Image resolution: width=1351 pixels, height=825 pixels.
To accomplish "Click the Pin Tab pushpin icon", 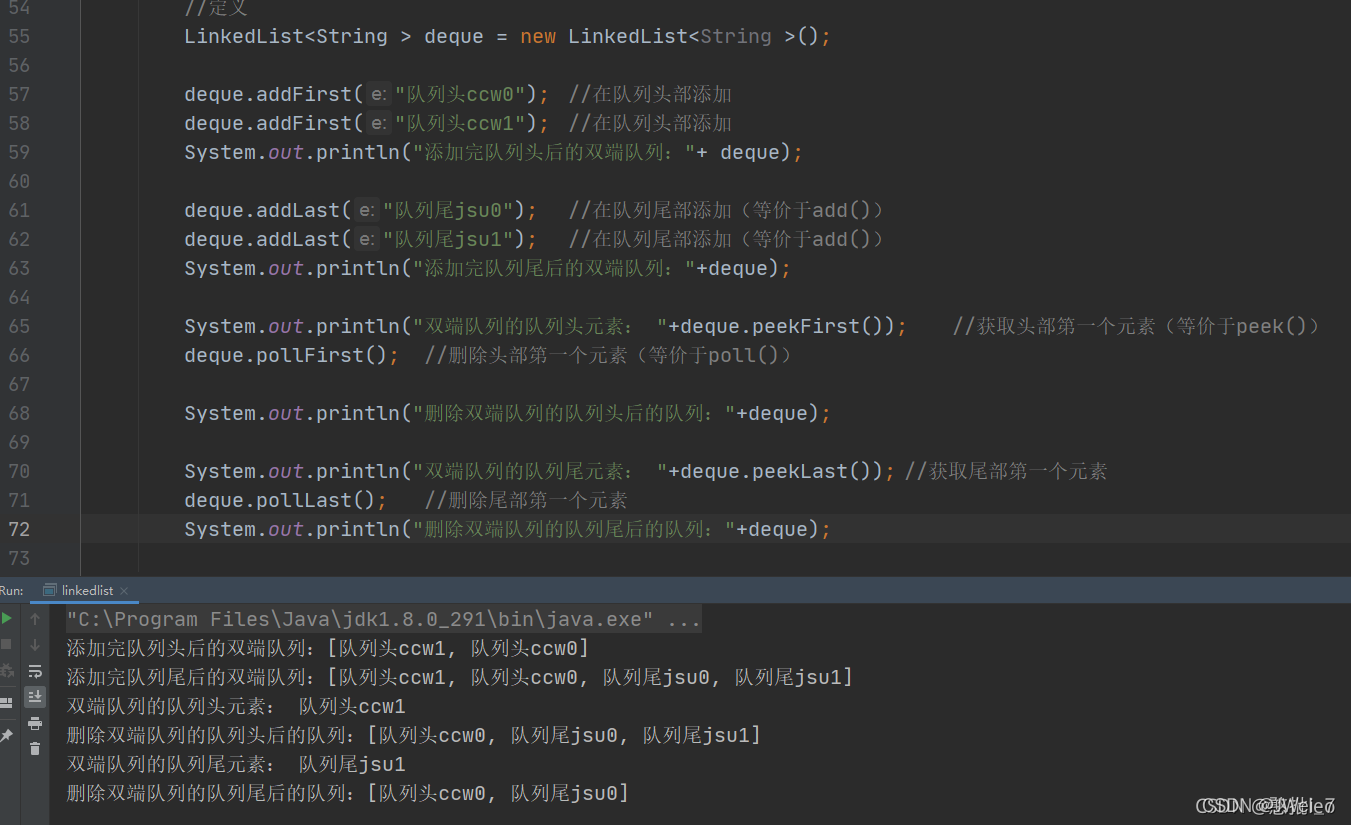I will coord(6,735).
